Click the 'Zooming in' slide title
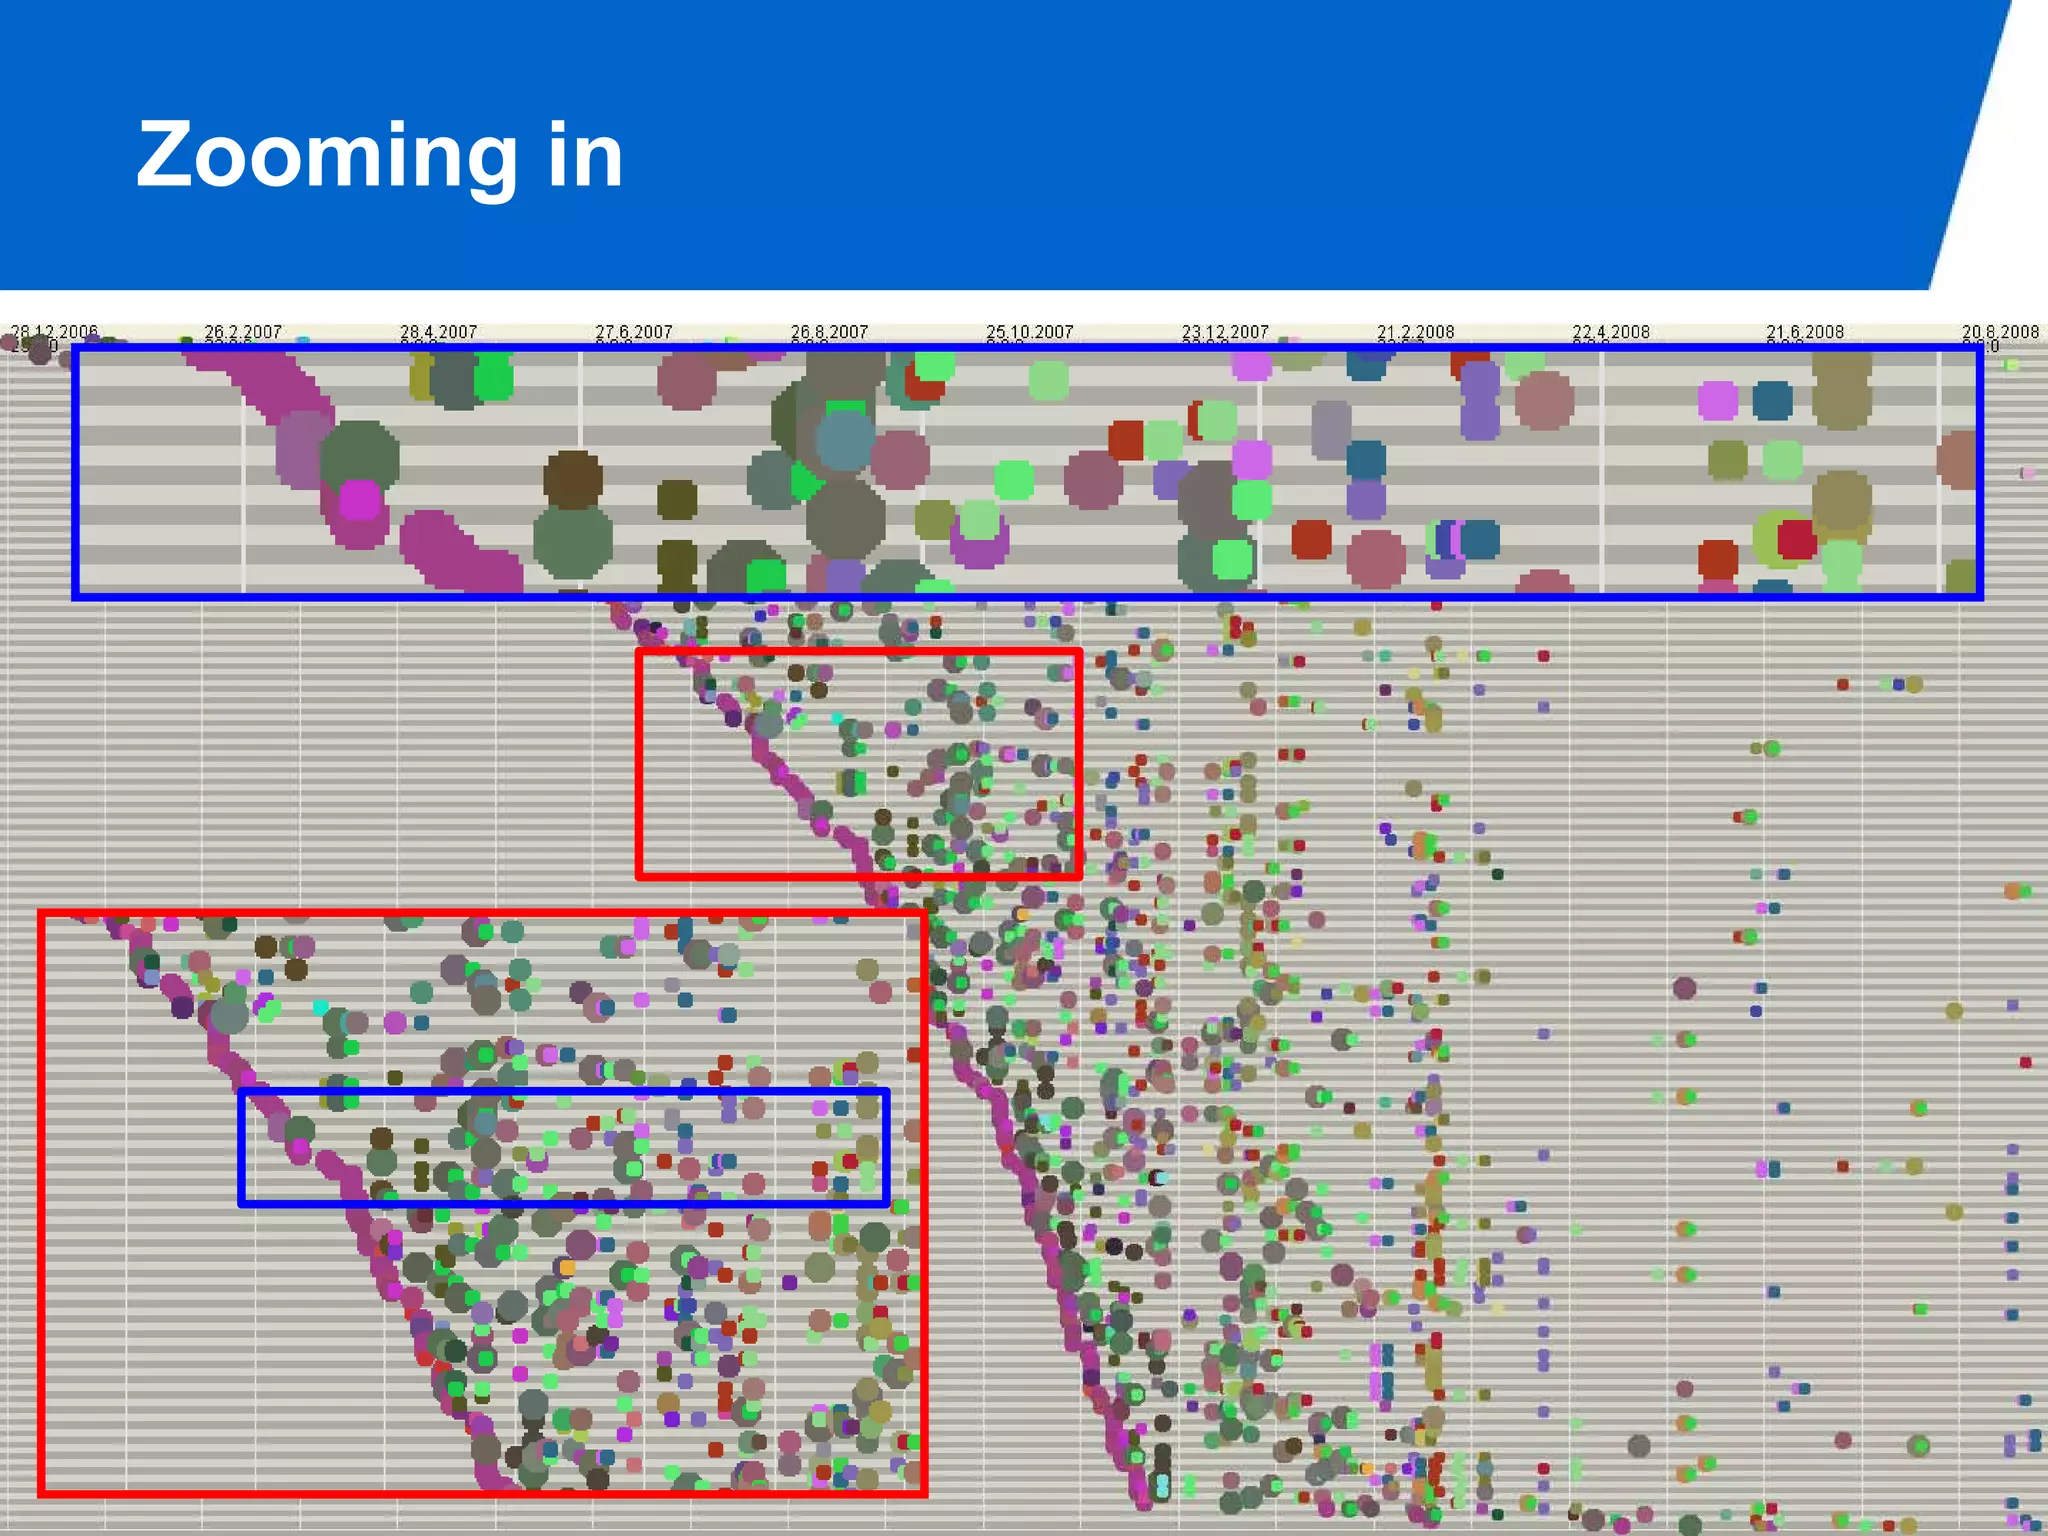Image resolution: width=2048 pixels, height=1536 pixels. (x=379, y=155)
